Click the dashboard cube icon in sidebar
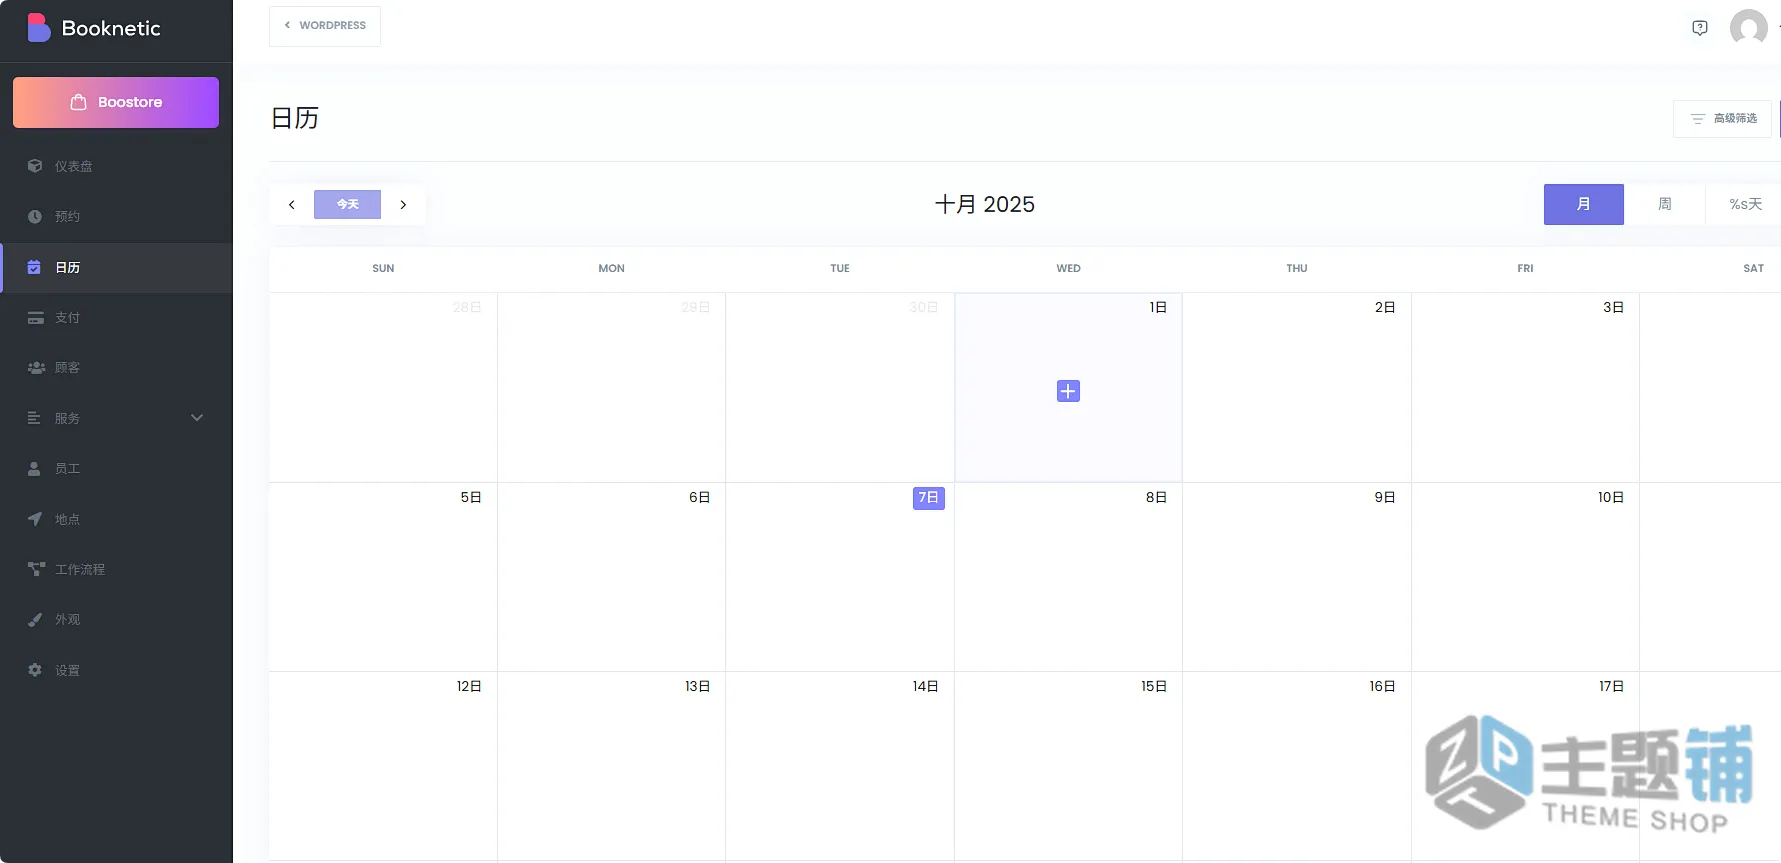 click(x=35, y=166)
